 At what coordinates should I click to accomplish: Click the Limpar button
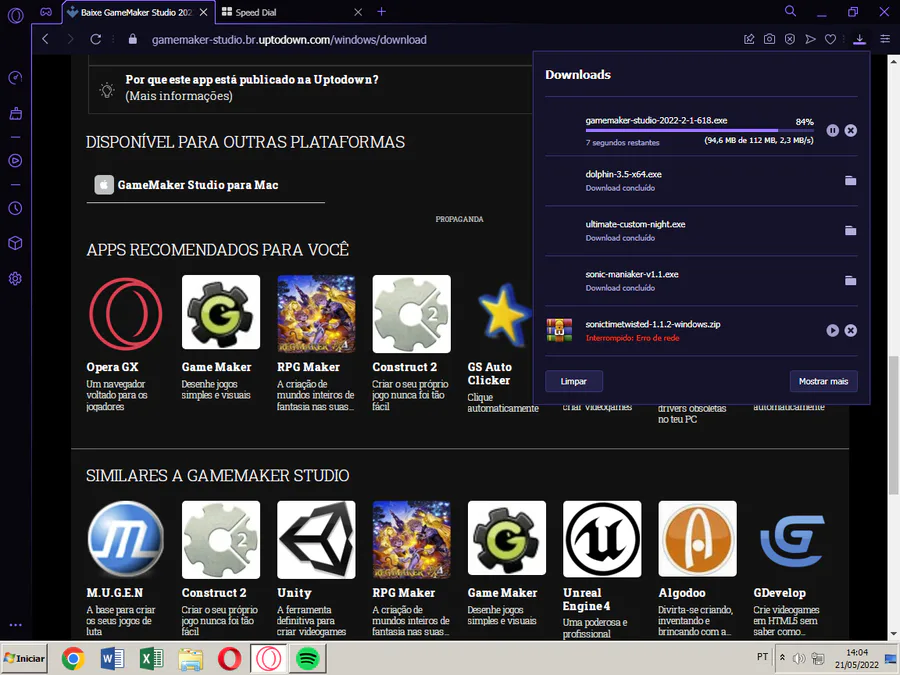573,381
